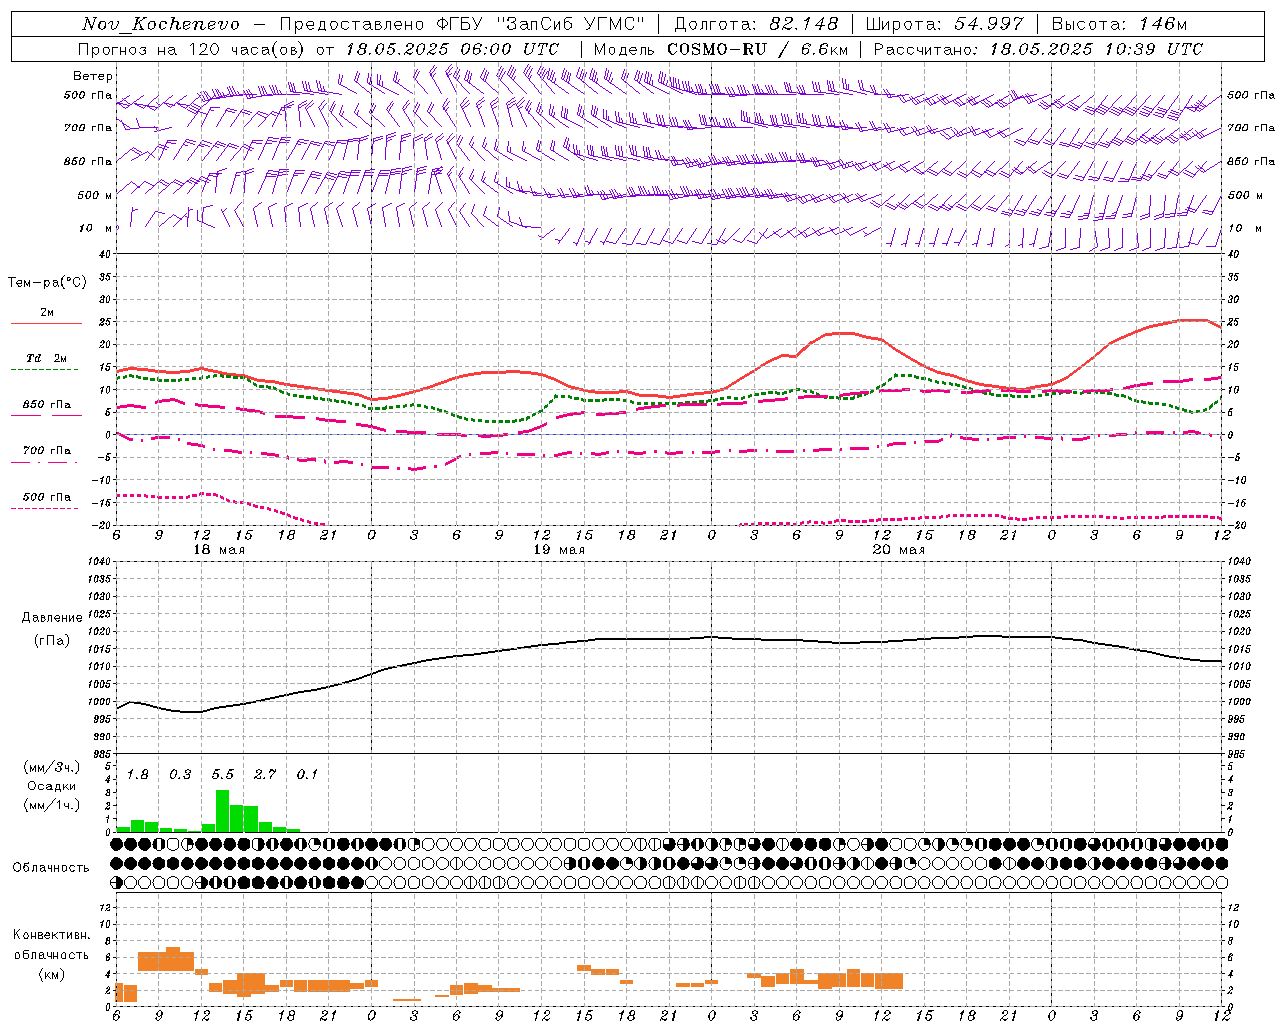
Task: Click the Осадки panel label
Action: (51, 786)
